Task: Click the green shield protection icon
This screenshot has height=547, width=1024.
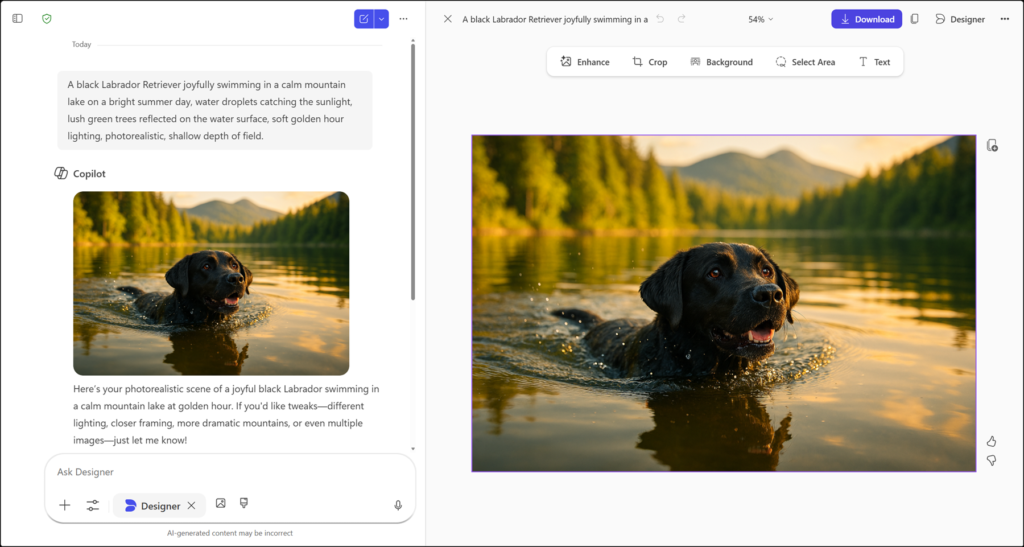Action: pos(47,19)
